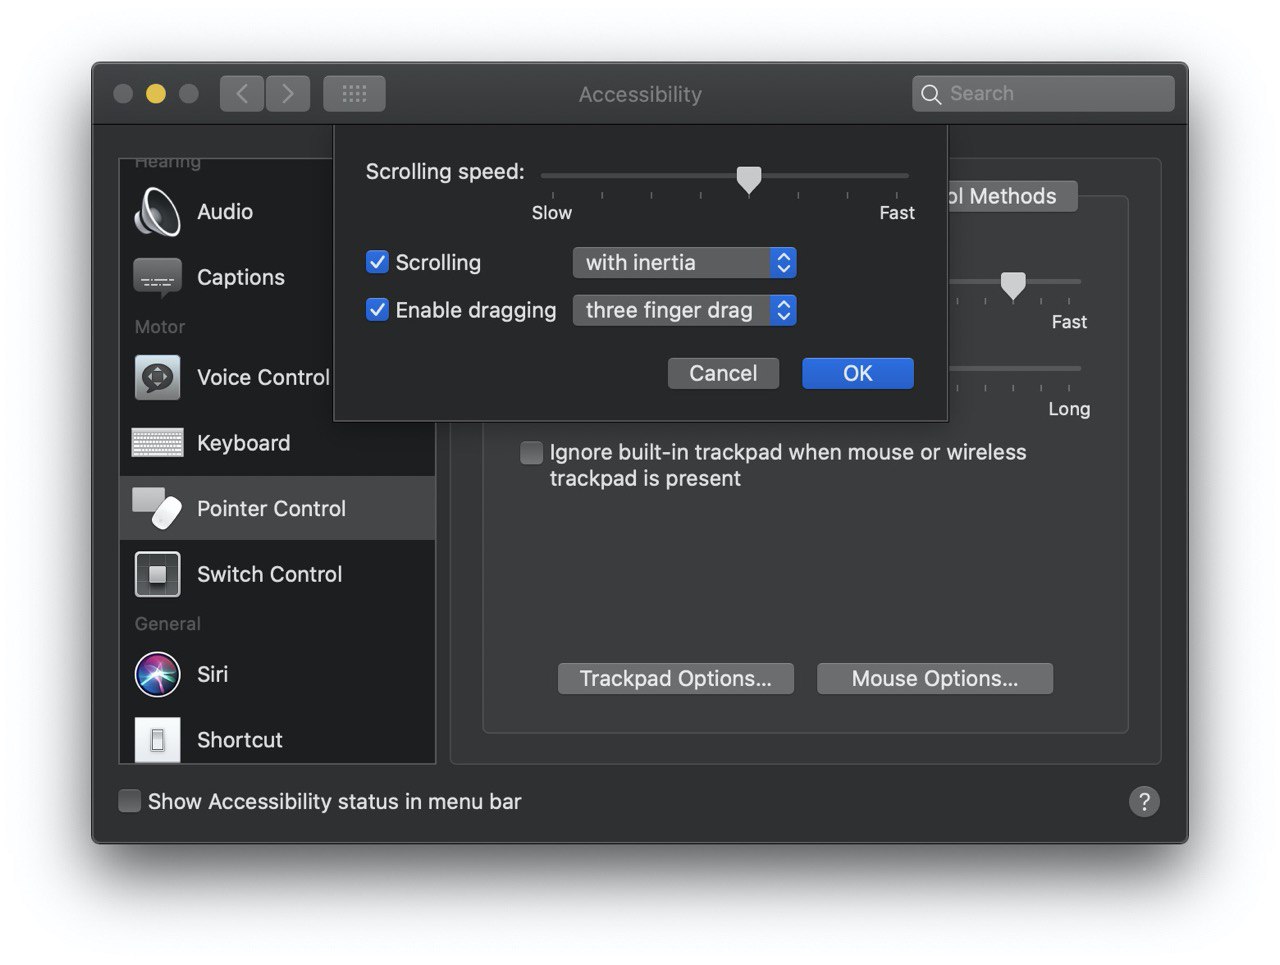Click the Pointer Control label text
The image size is (1280, 965).
pos(271,508)
